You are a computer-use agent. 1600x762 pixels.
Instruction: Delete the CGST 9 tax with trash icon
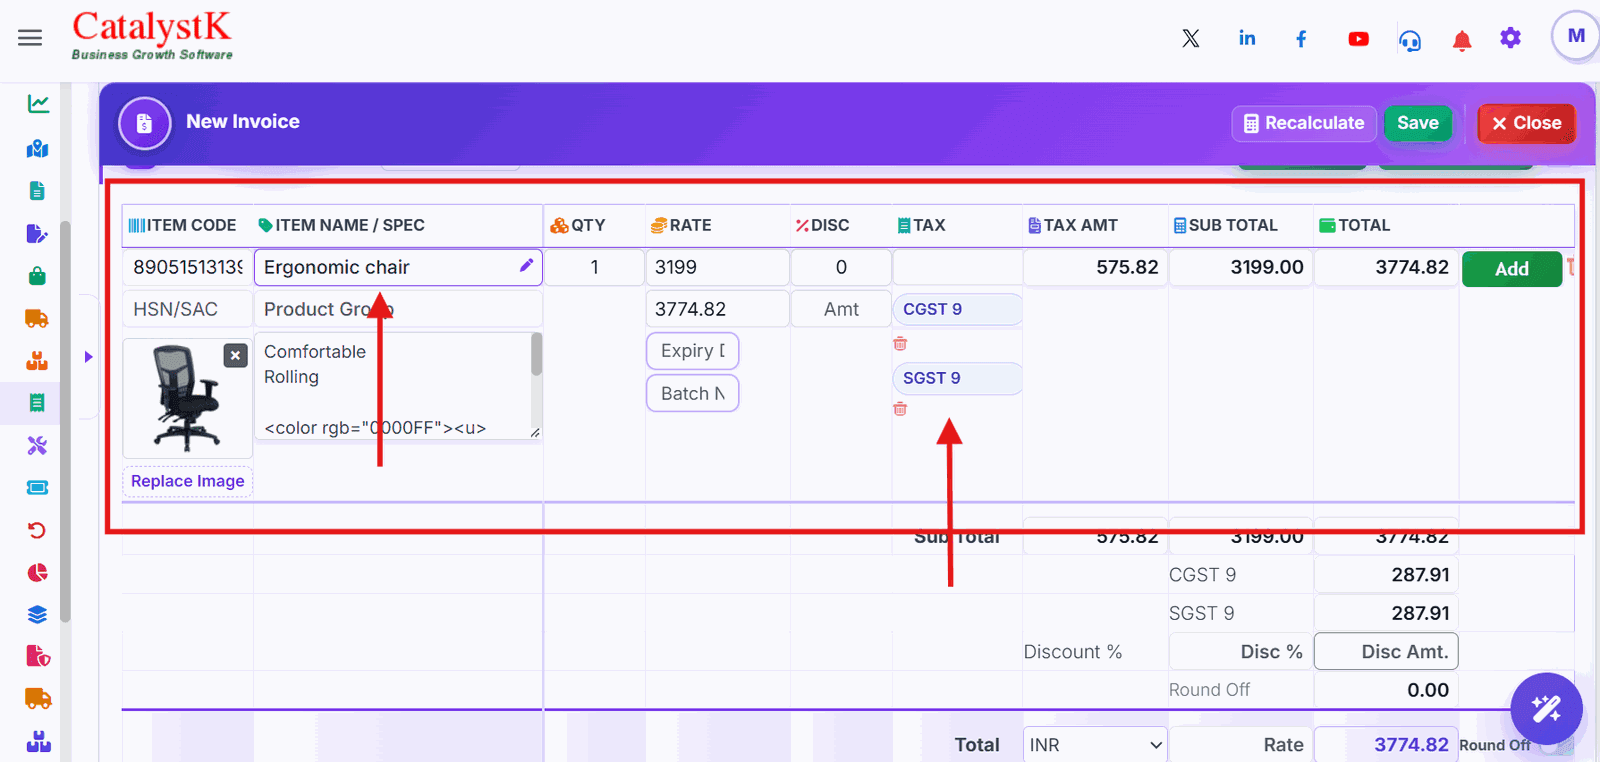tap(900, 344)
